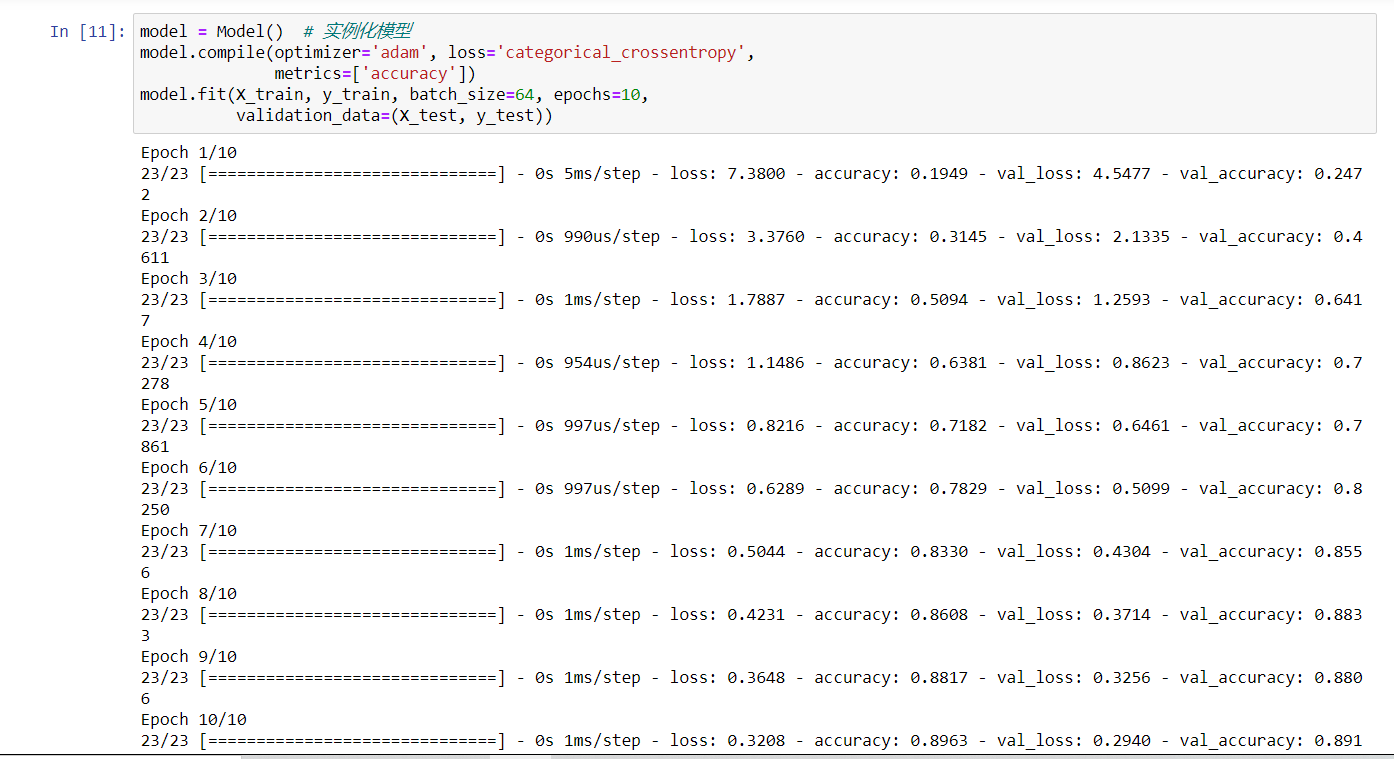1394x759 pixels.
Task: Click the '5ms/step' timing in epoch 1
Action: (x=602, y=174)
